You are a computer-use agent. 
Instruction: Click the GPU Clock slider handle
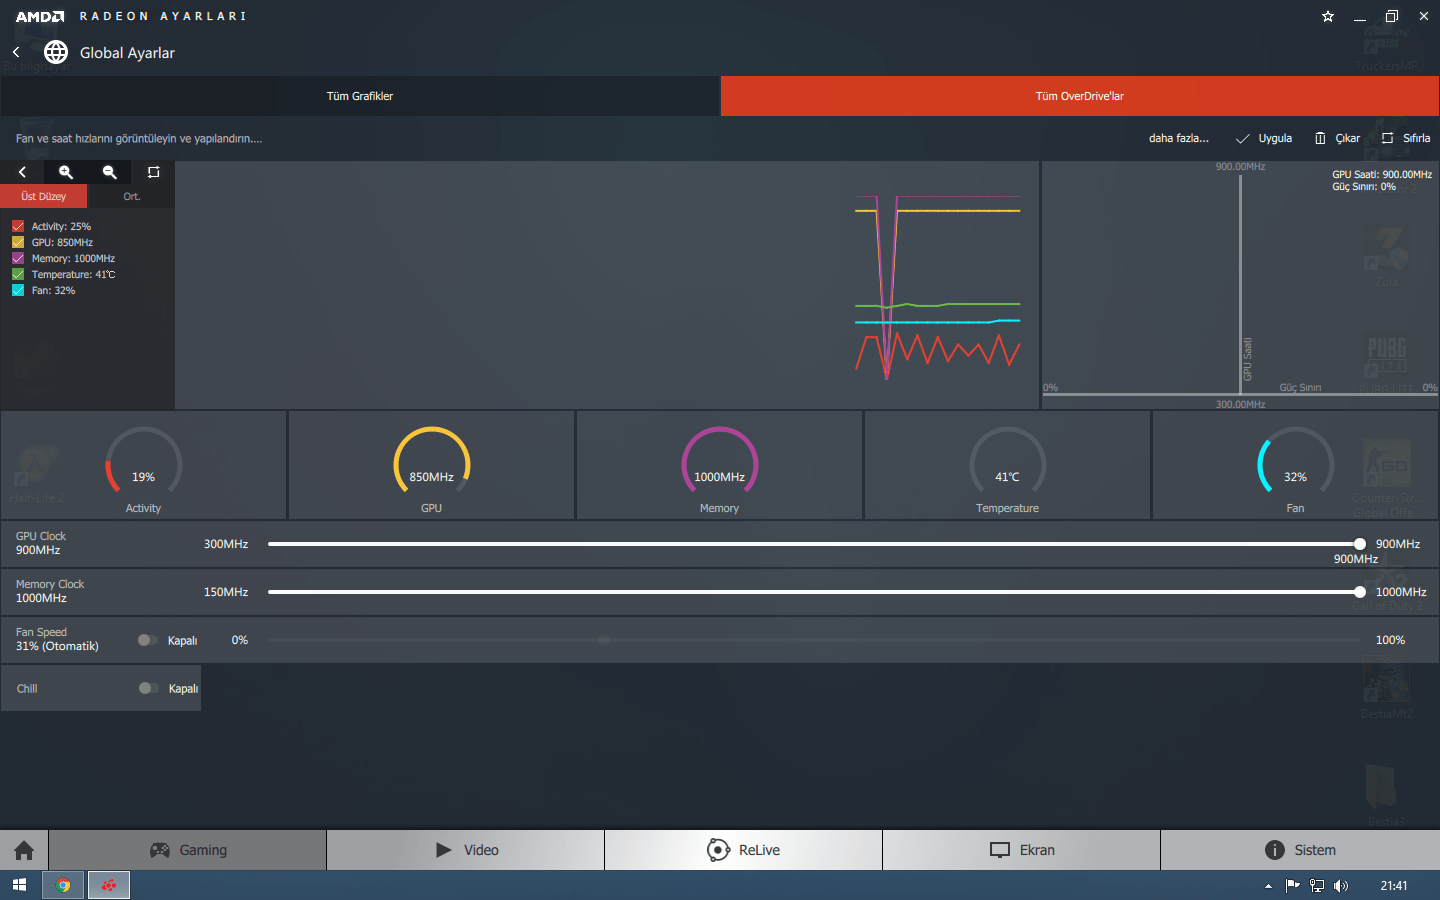click(1360, 544)
